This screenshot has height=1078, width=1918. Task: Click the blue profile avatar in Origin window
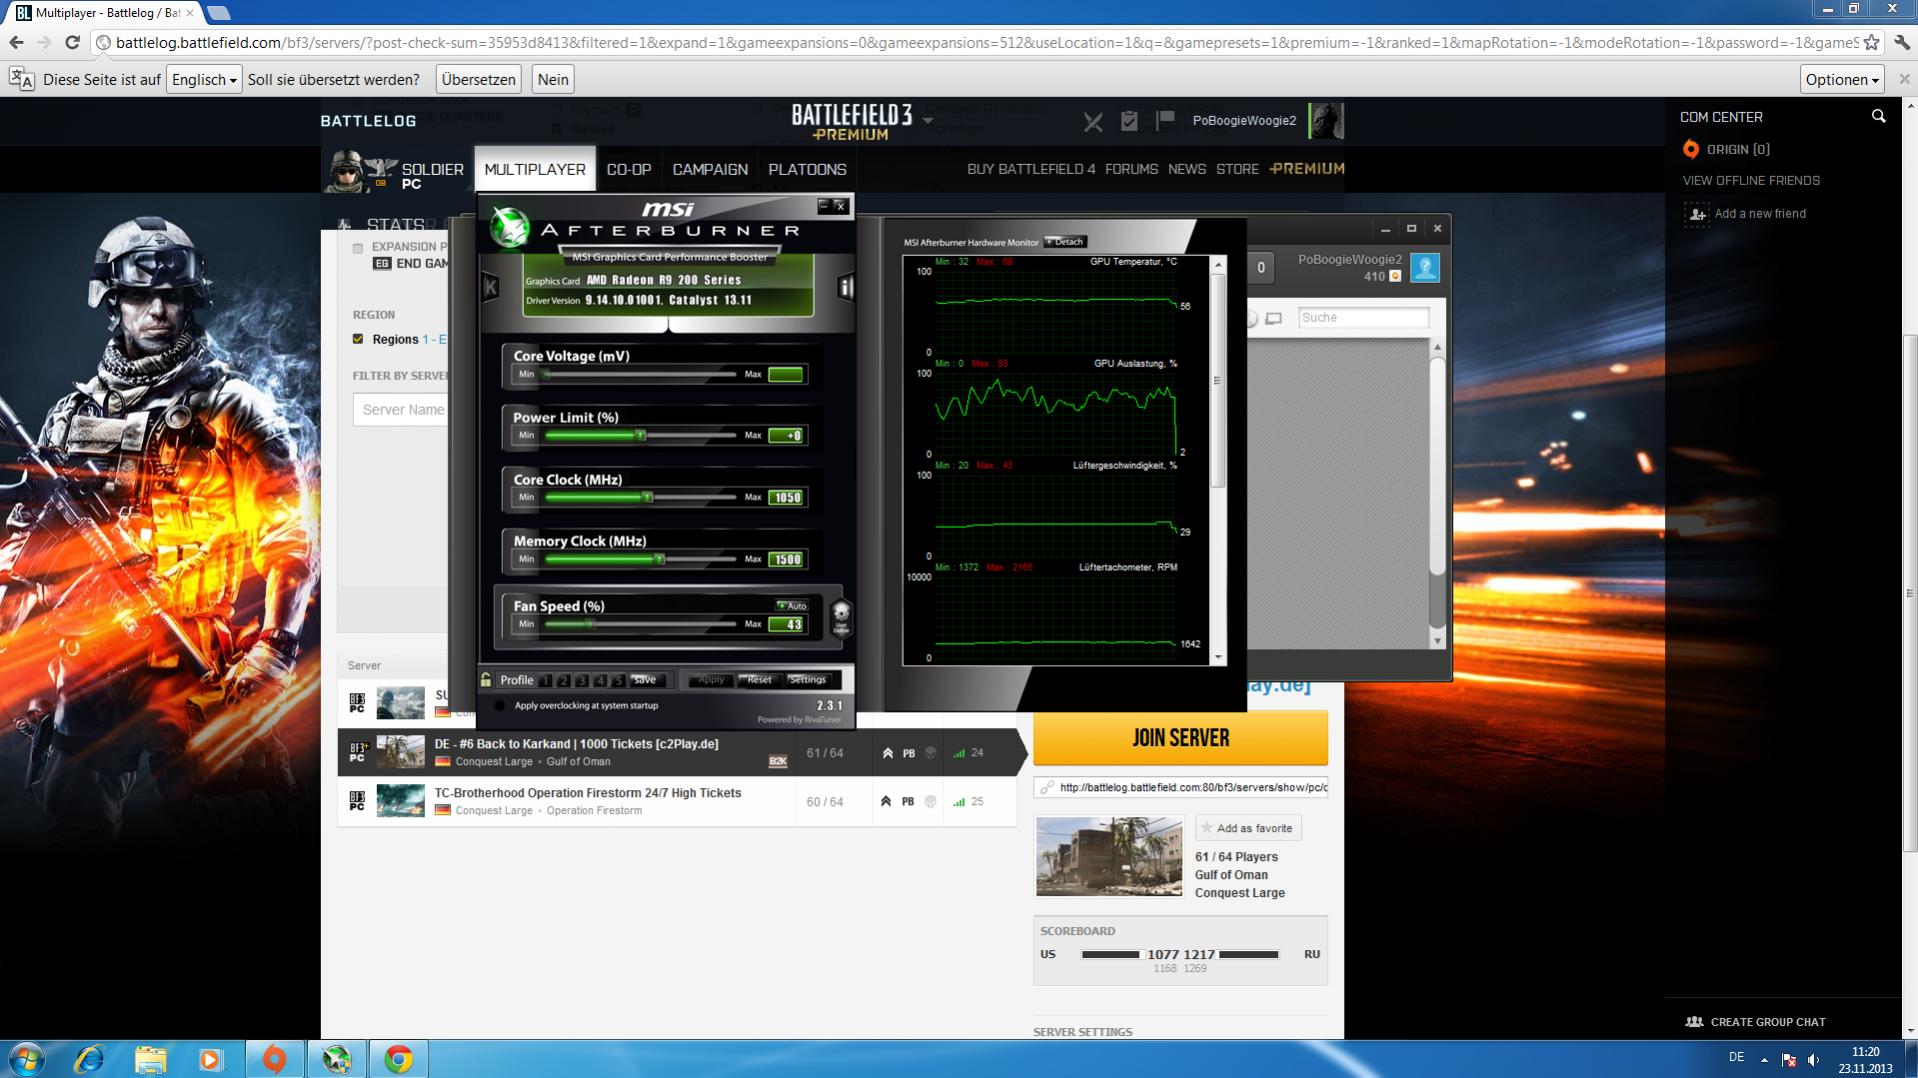click(1425, 268)
